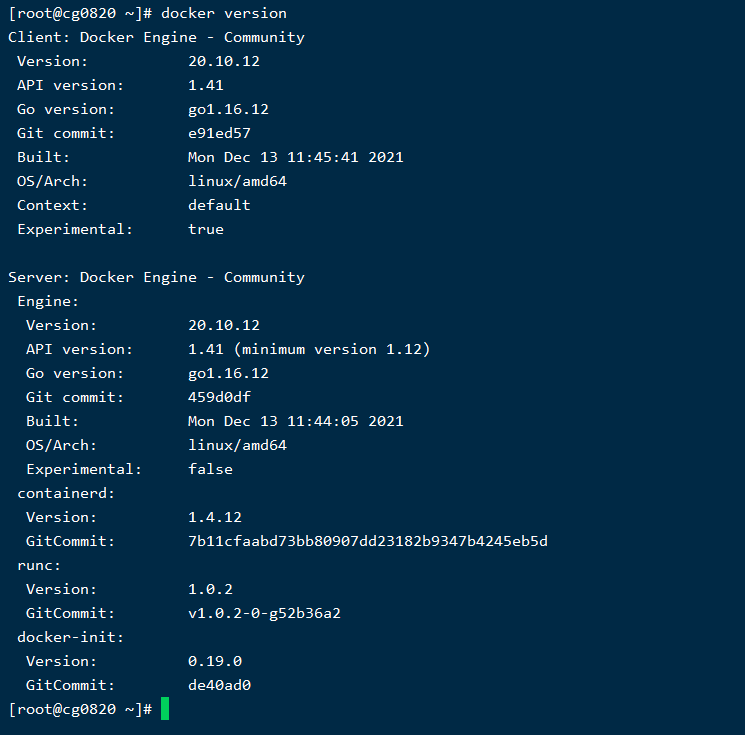This screenshot has width=745, height=735.
Task: Click the server Git commit 459d0df
Action: (x=219, y=397)
